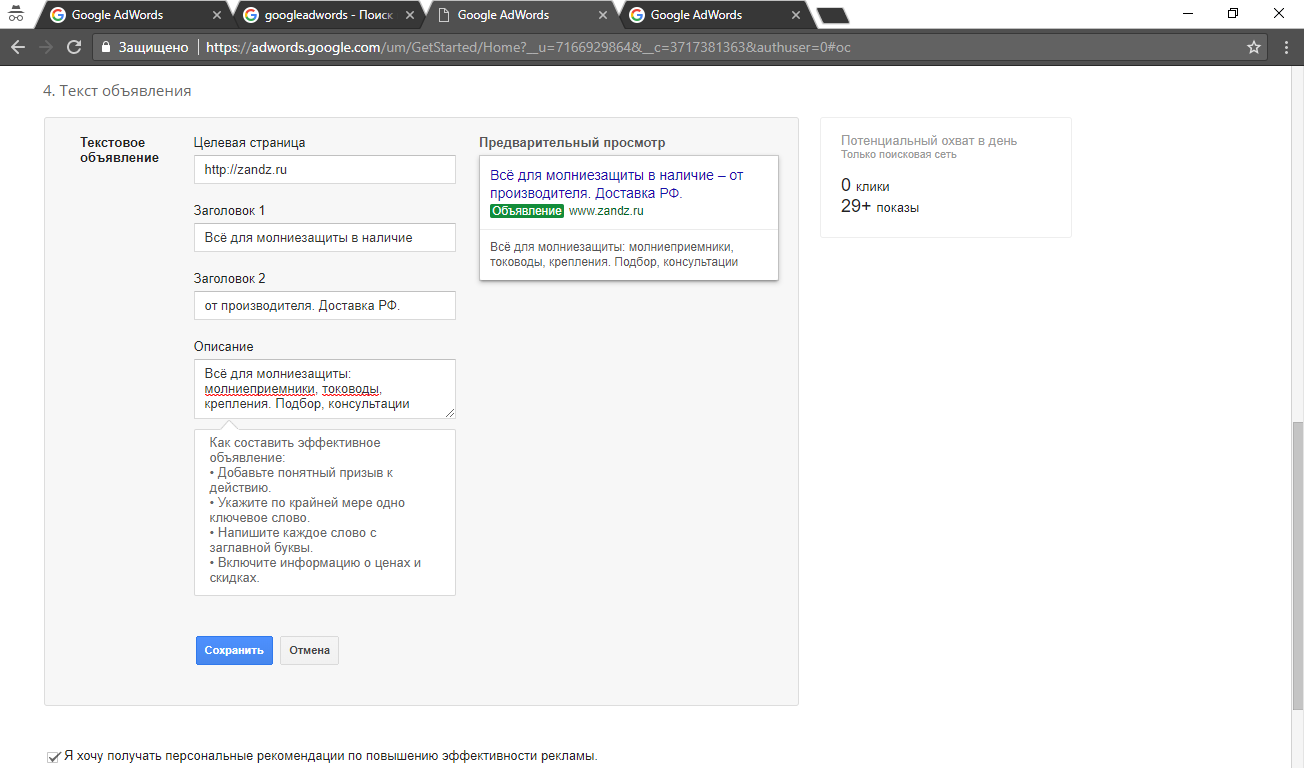Bookmark page with the star icon
Screen dimensions: 1304x768
(1254, 47)
